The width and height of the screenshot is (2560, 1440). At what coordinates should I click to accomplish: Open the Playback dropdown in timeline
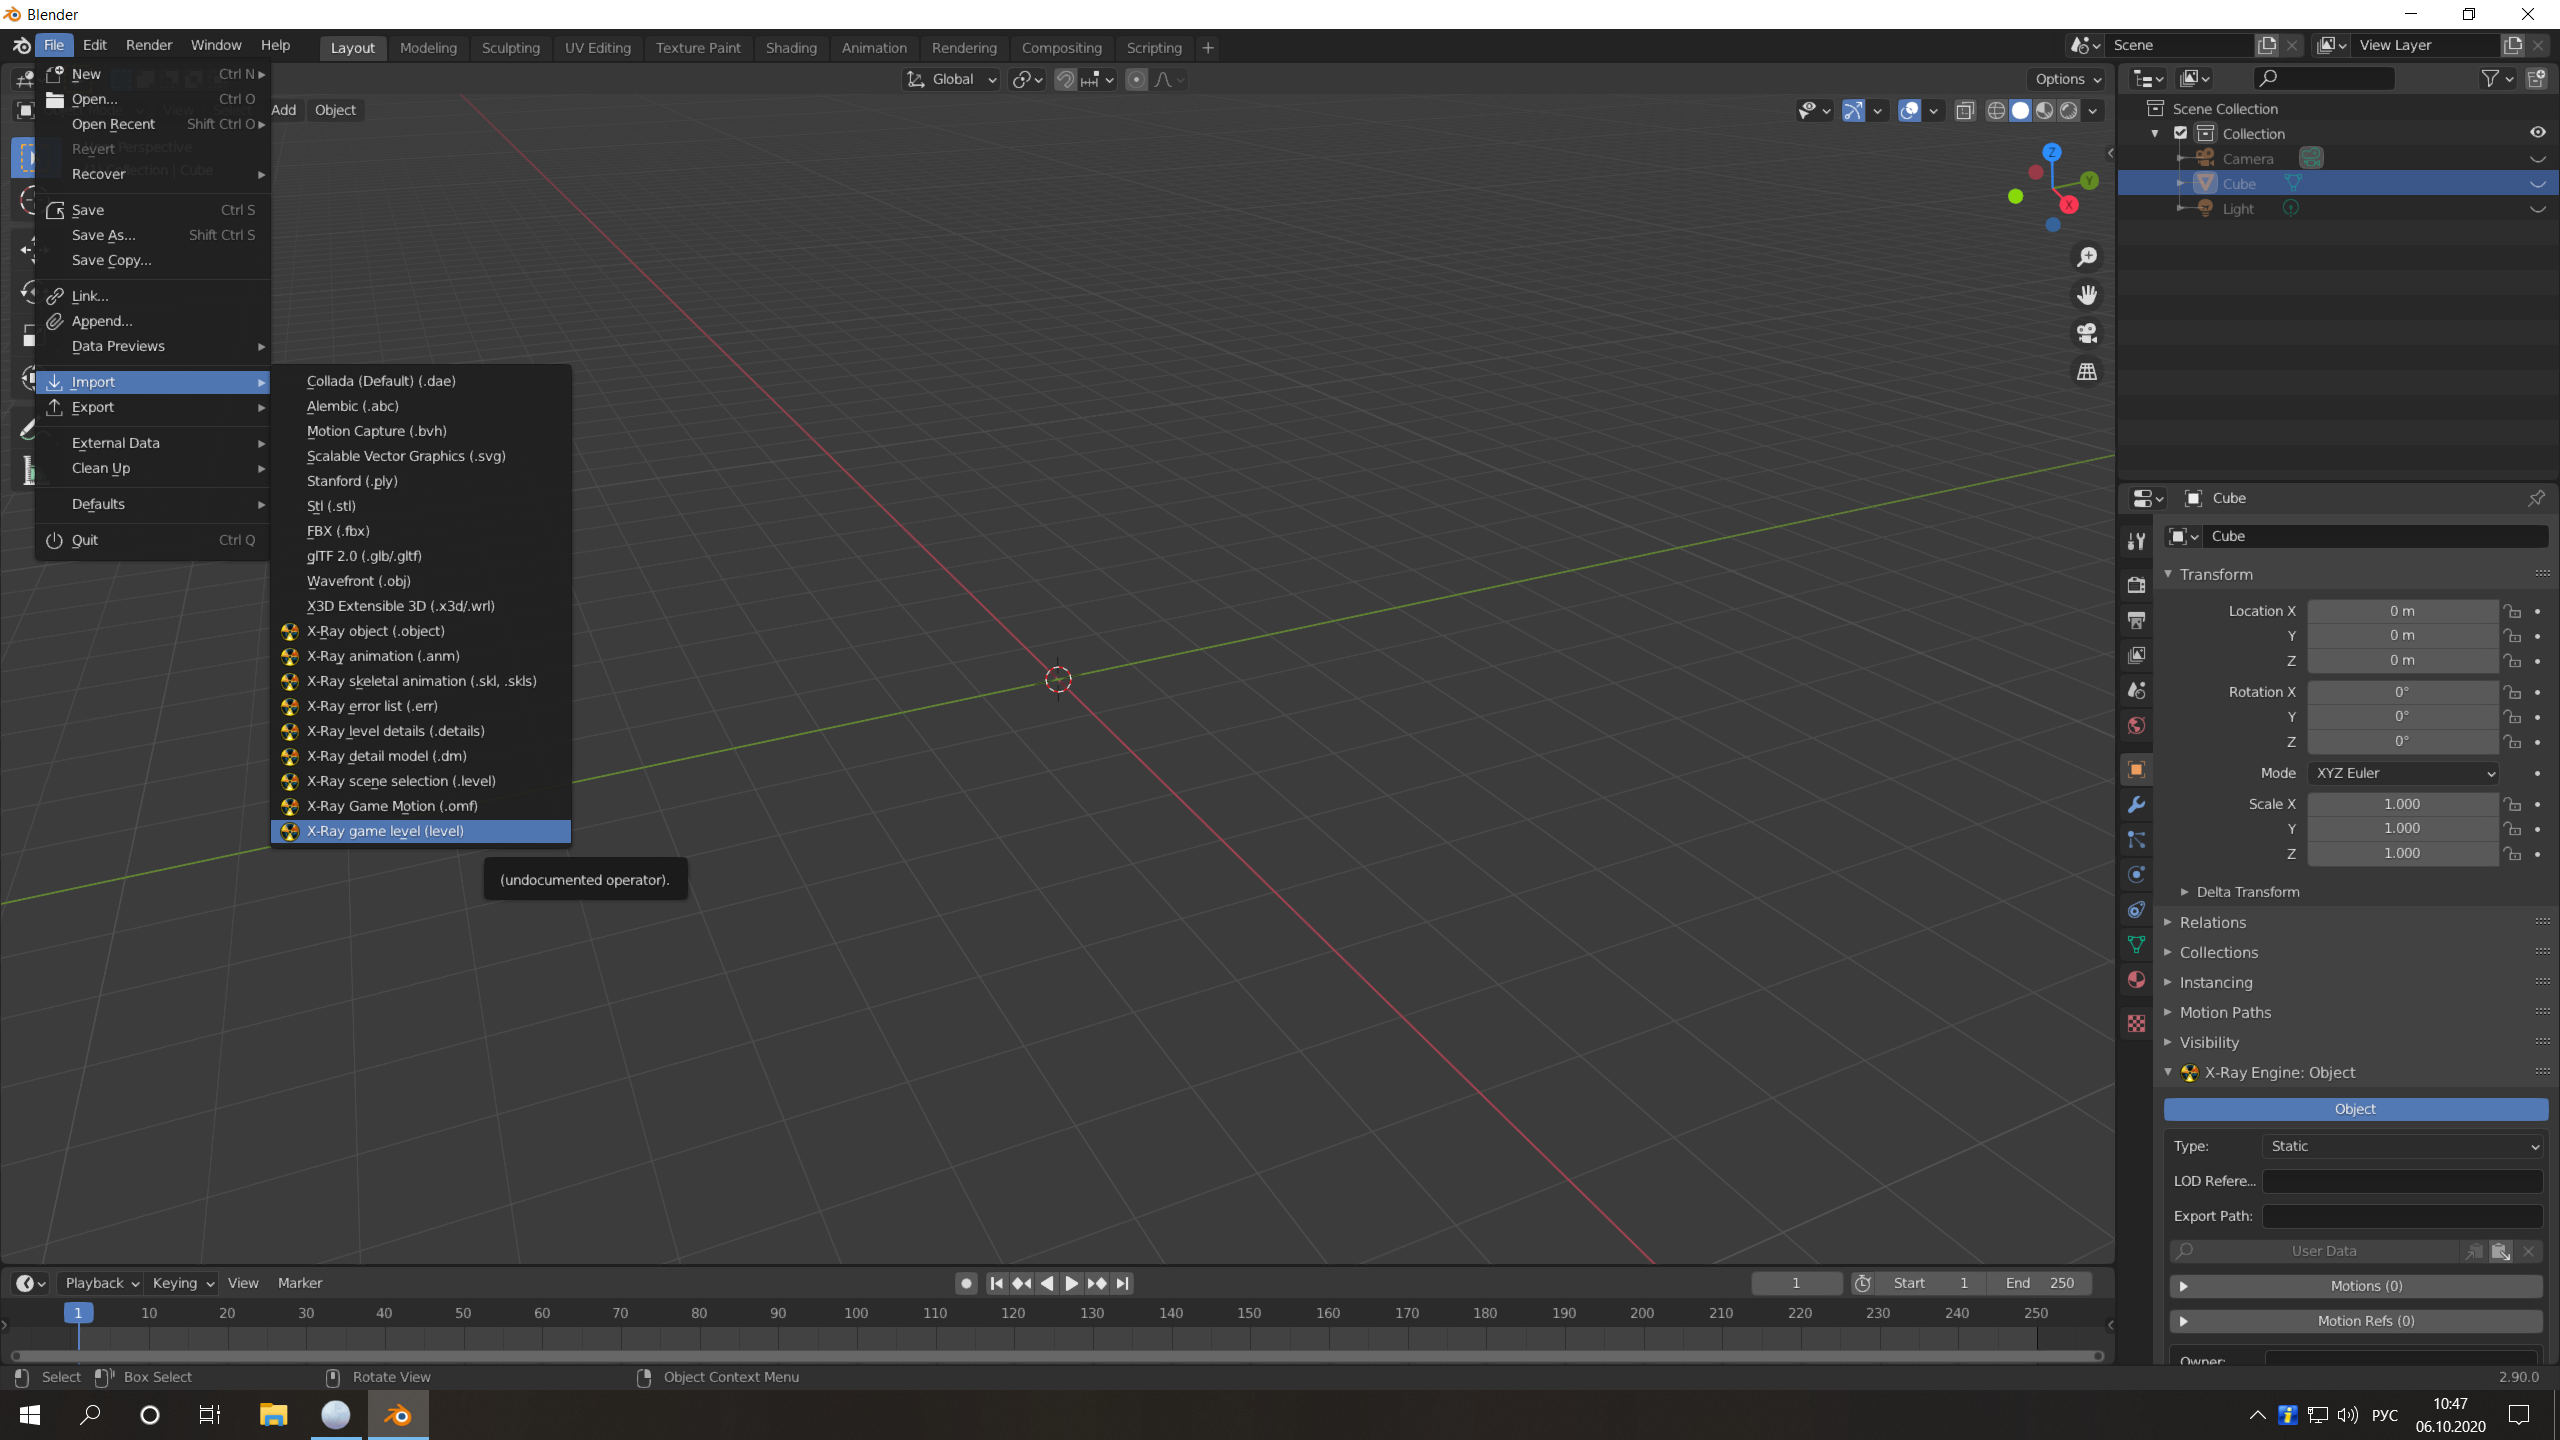102,1283
